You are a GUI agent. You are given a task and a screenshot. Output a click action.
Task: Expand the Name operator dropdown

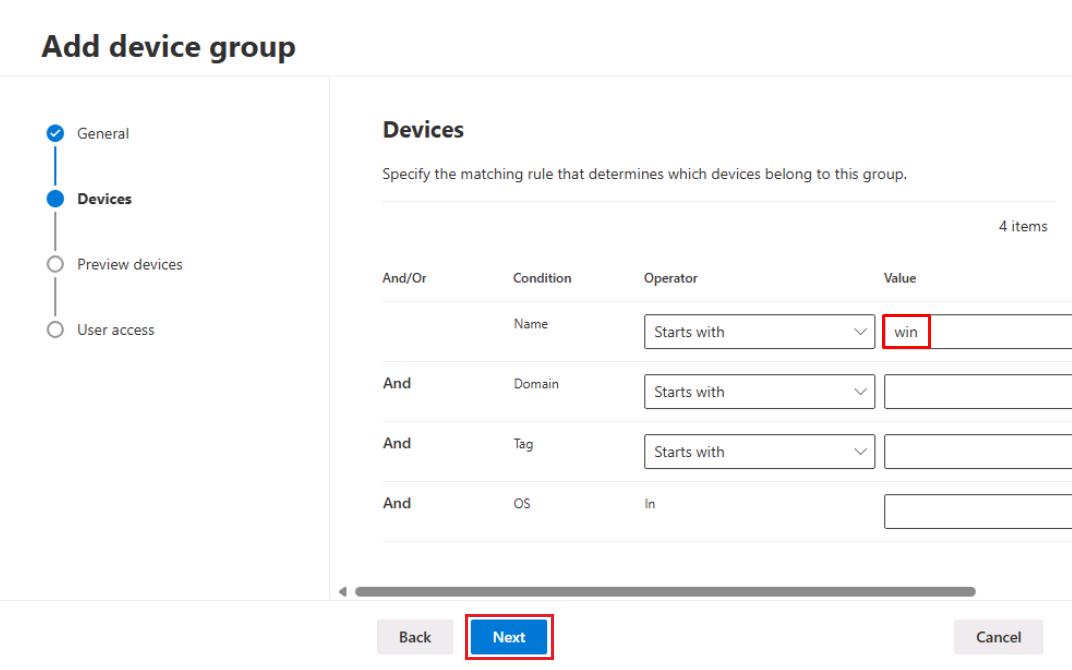pyautogui.click(x=759, y=332)
